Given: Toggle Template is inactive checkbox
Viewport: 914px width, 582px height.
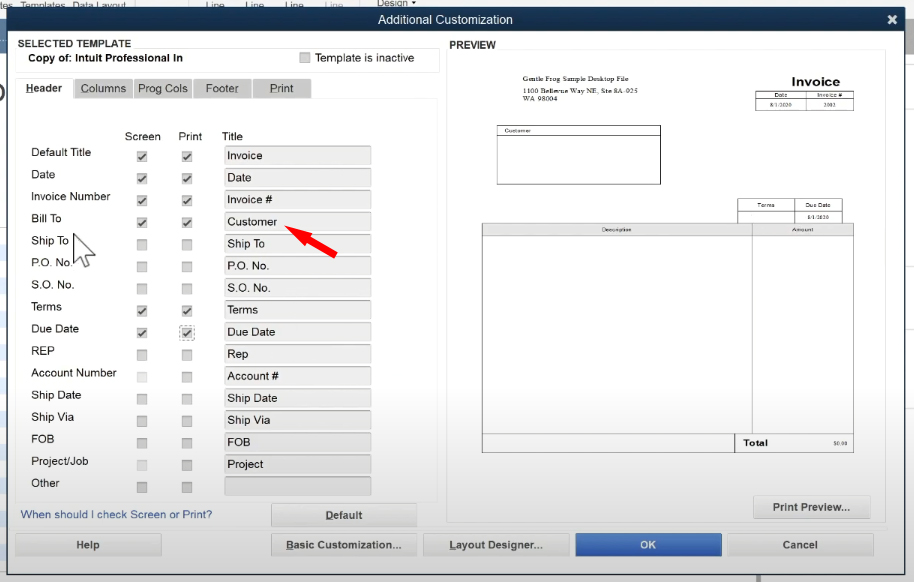Looking at the screenshot, I should point(305,58).
